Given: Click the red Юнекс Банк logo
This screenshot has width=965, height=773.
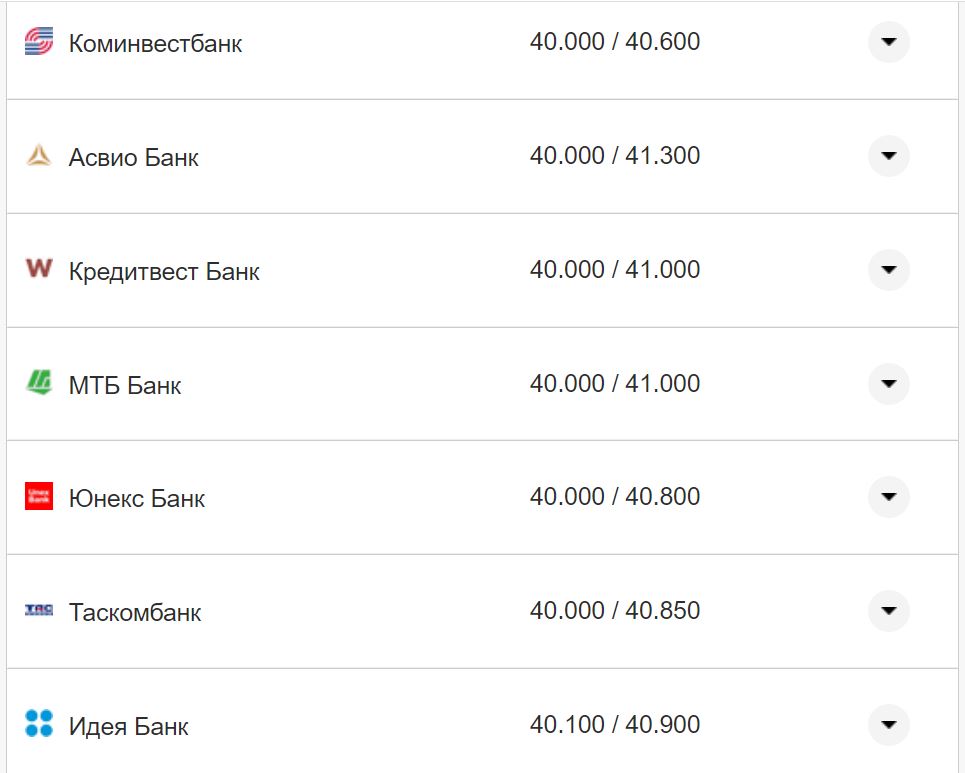Looking at the screenshot, I should [38, 496].
